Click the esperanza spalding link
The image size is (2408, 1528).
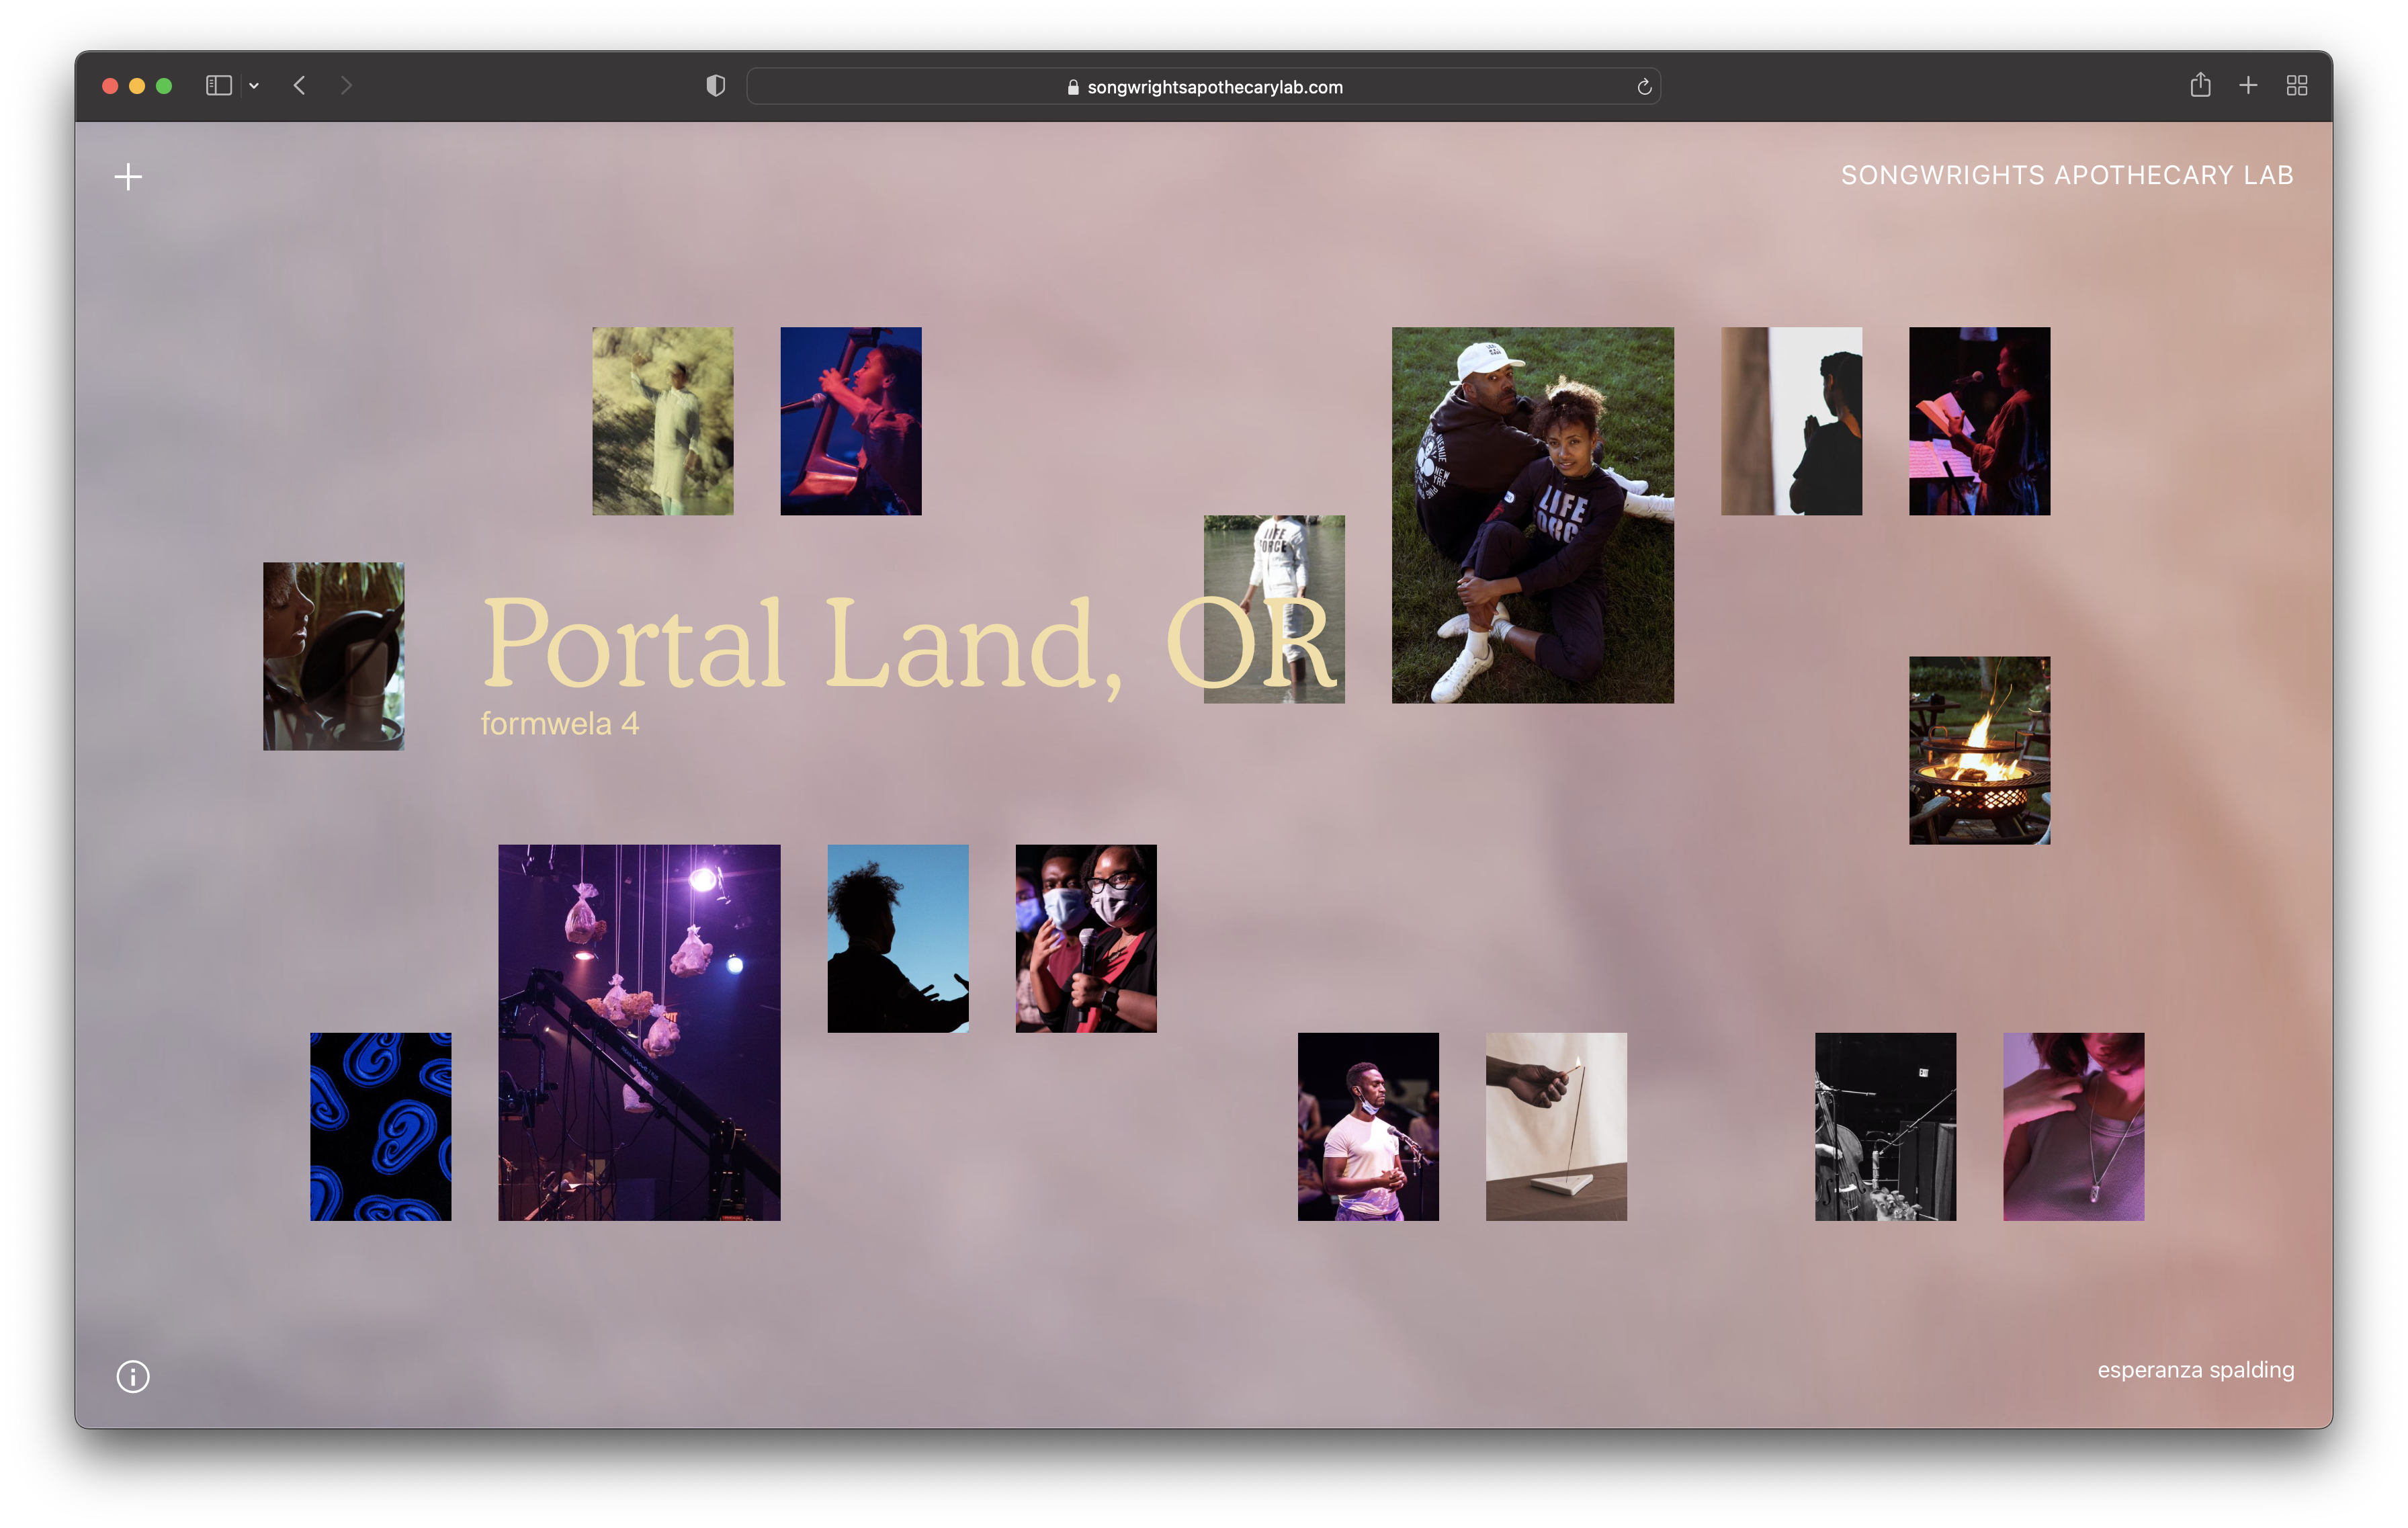2195,1369
